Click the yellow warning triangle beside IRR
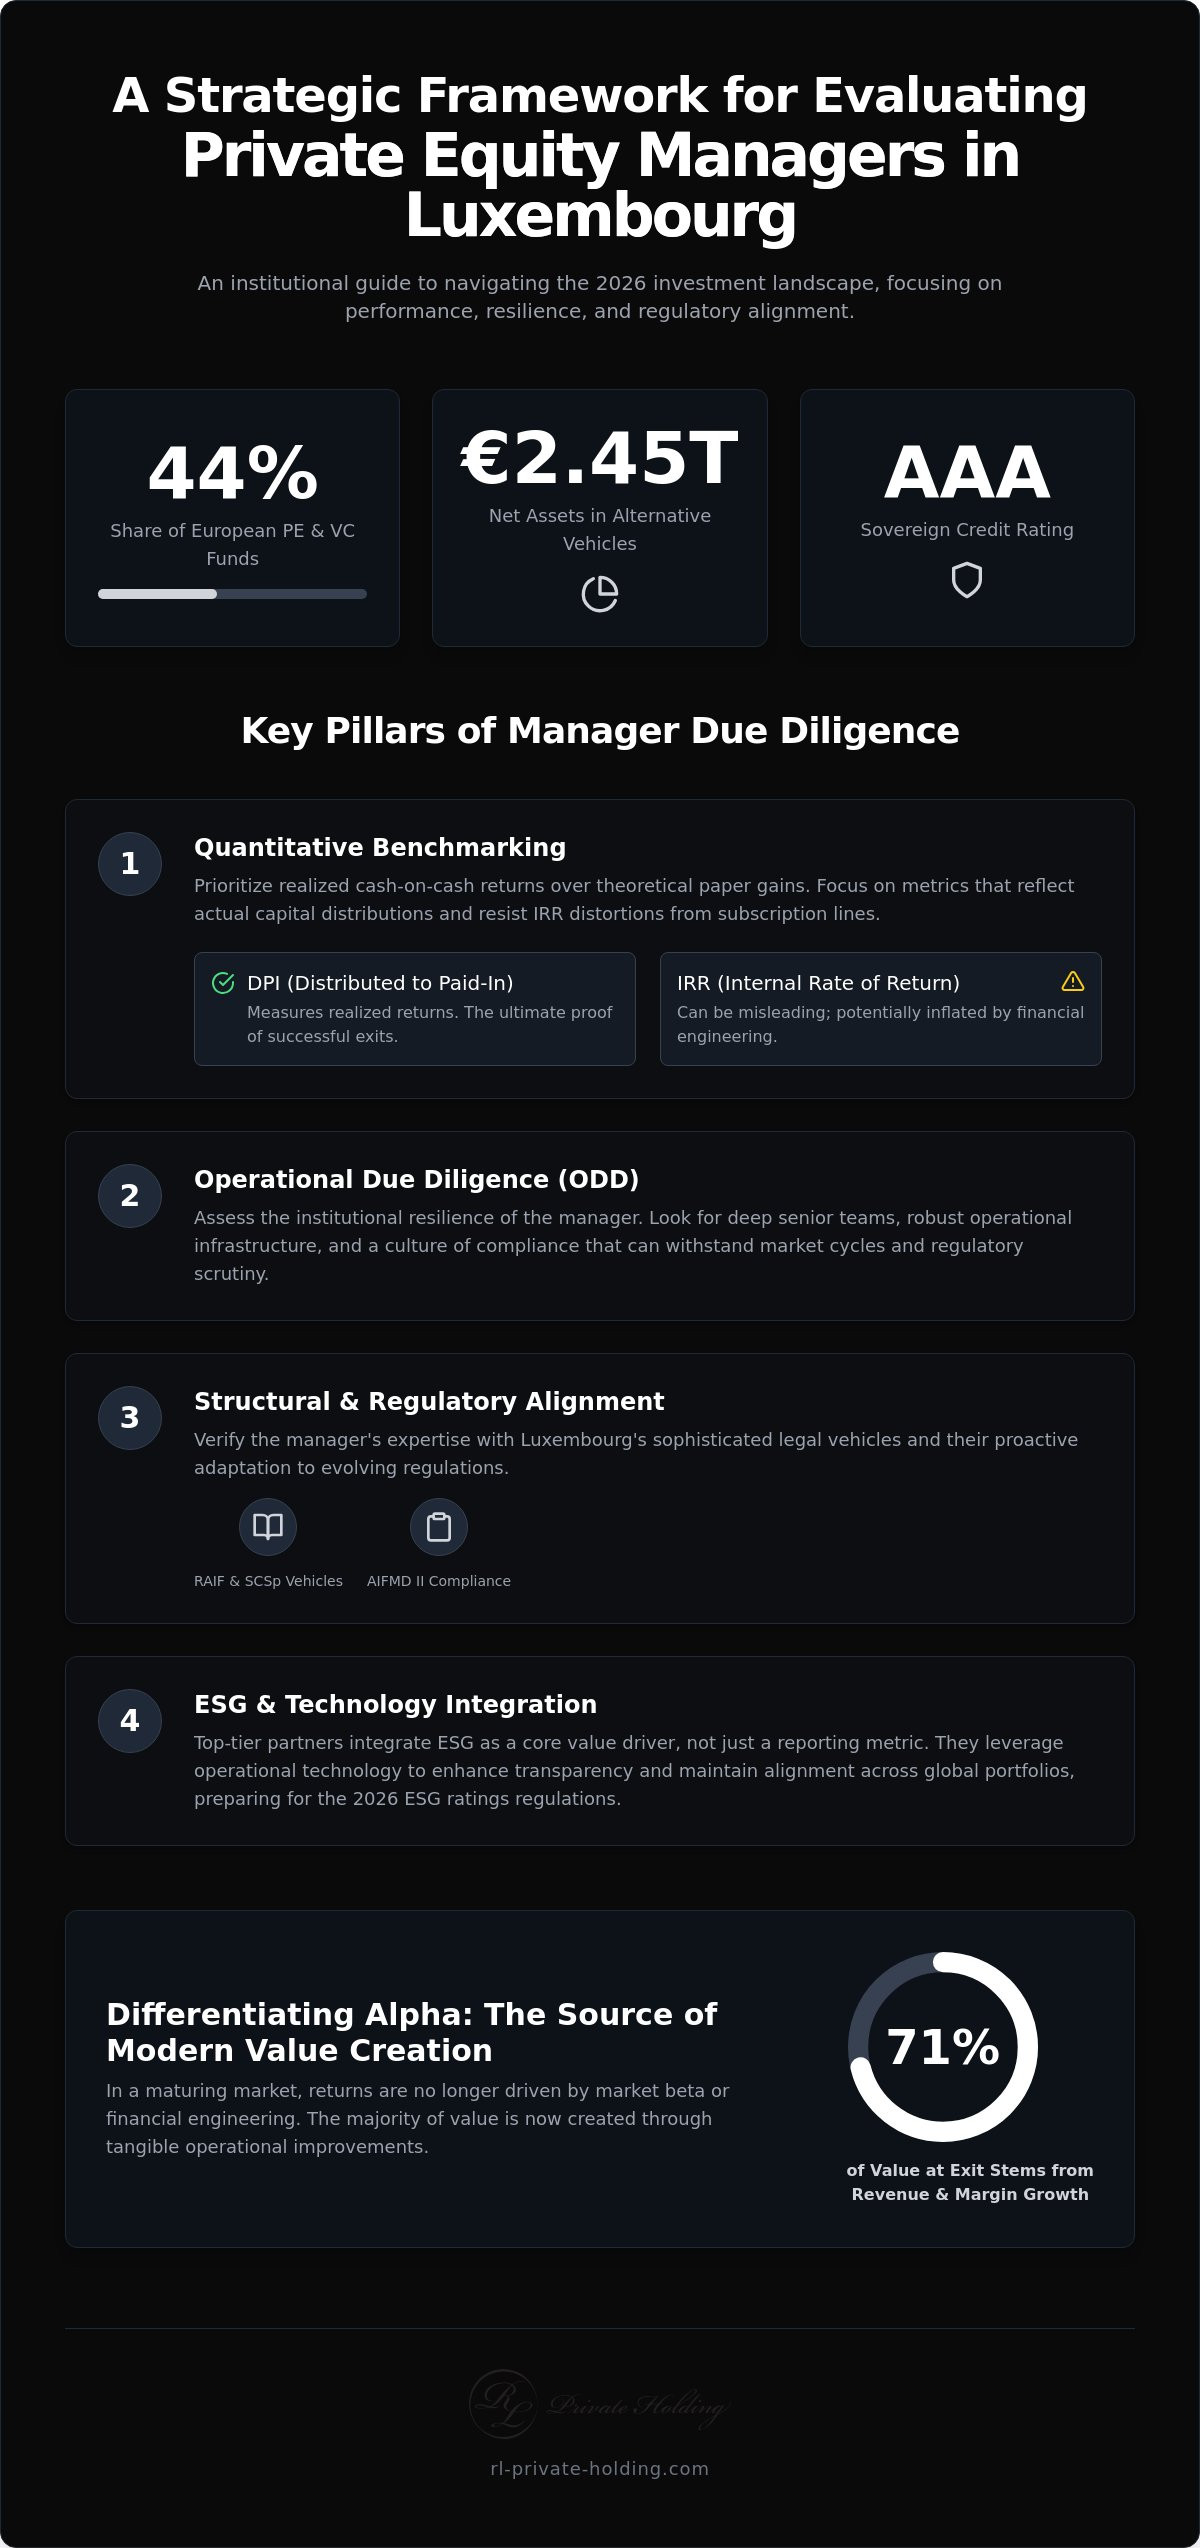 (1073, 981)
